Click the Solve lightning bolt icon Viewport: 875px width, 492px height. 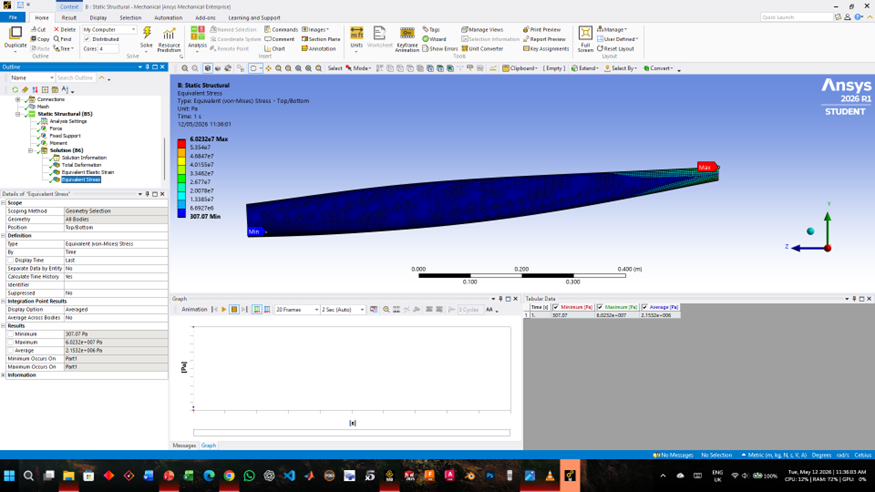coord(147,34)
